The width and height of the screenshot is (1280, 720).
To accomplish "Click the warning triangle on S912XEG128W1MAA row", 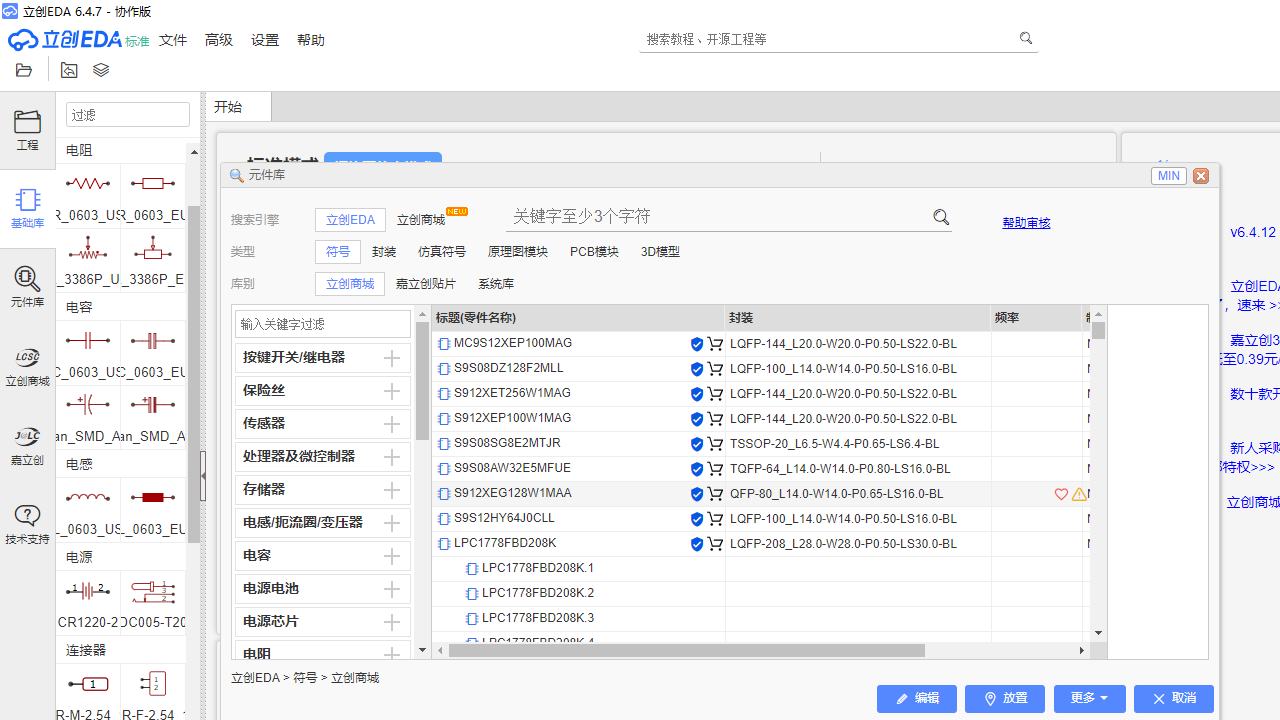I will coord(1079,494).
